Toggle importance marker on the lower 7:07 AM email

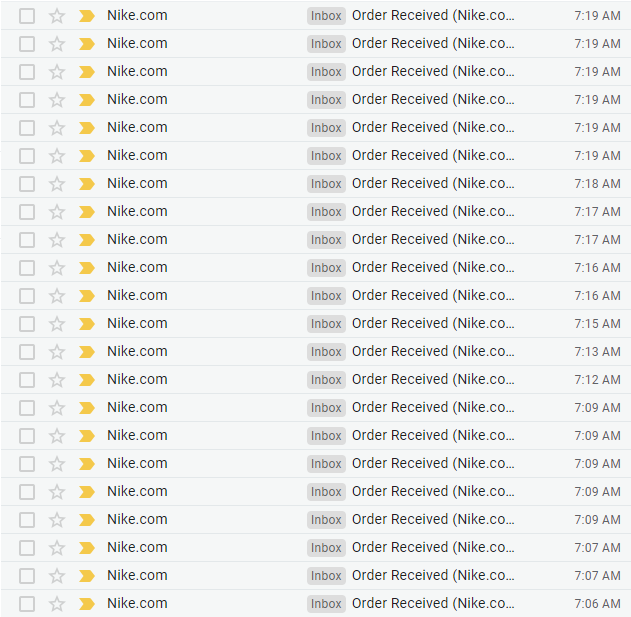(x=87, y=576)
